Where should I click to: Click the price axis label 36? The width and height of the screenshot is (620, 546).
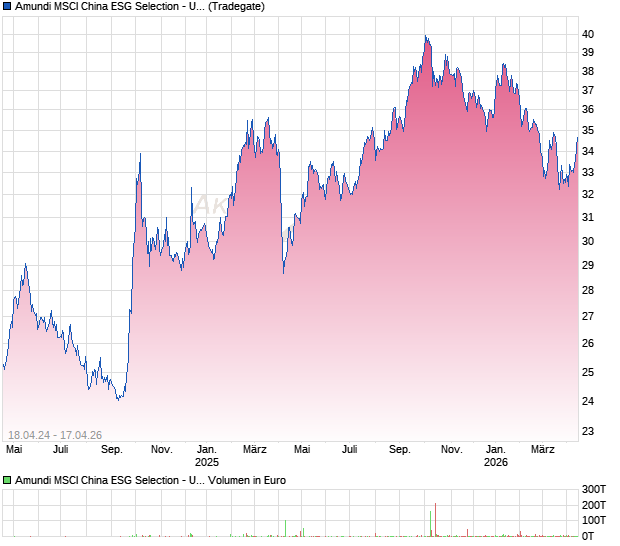click(x=588, y=110)
